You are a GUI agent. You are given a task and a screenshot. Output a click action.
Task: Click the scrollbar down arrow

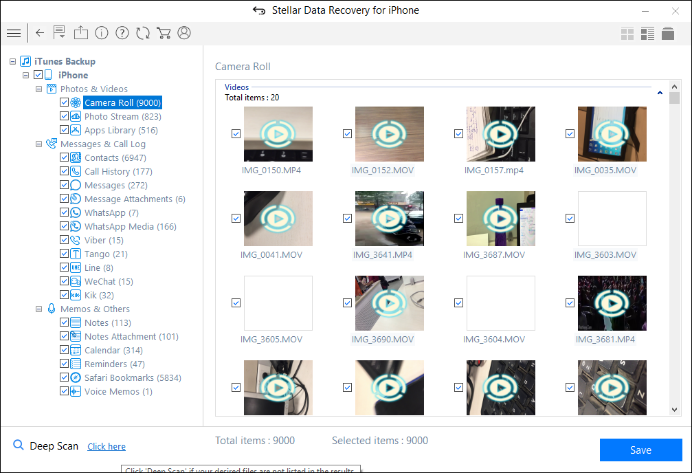pyautogui.click(x=674, y=409)
